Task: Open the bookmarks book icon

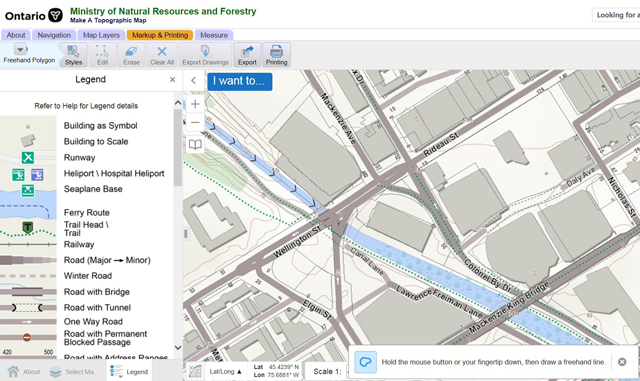Action: [x=195, y=145]
